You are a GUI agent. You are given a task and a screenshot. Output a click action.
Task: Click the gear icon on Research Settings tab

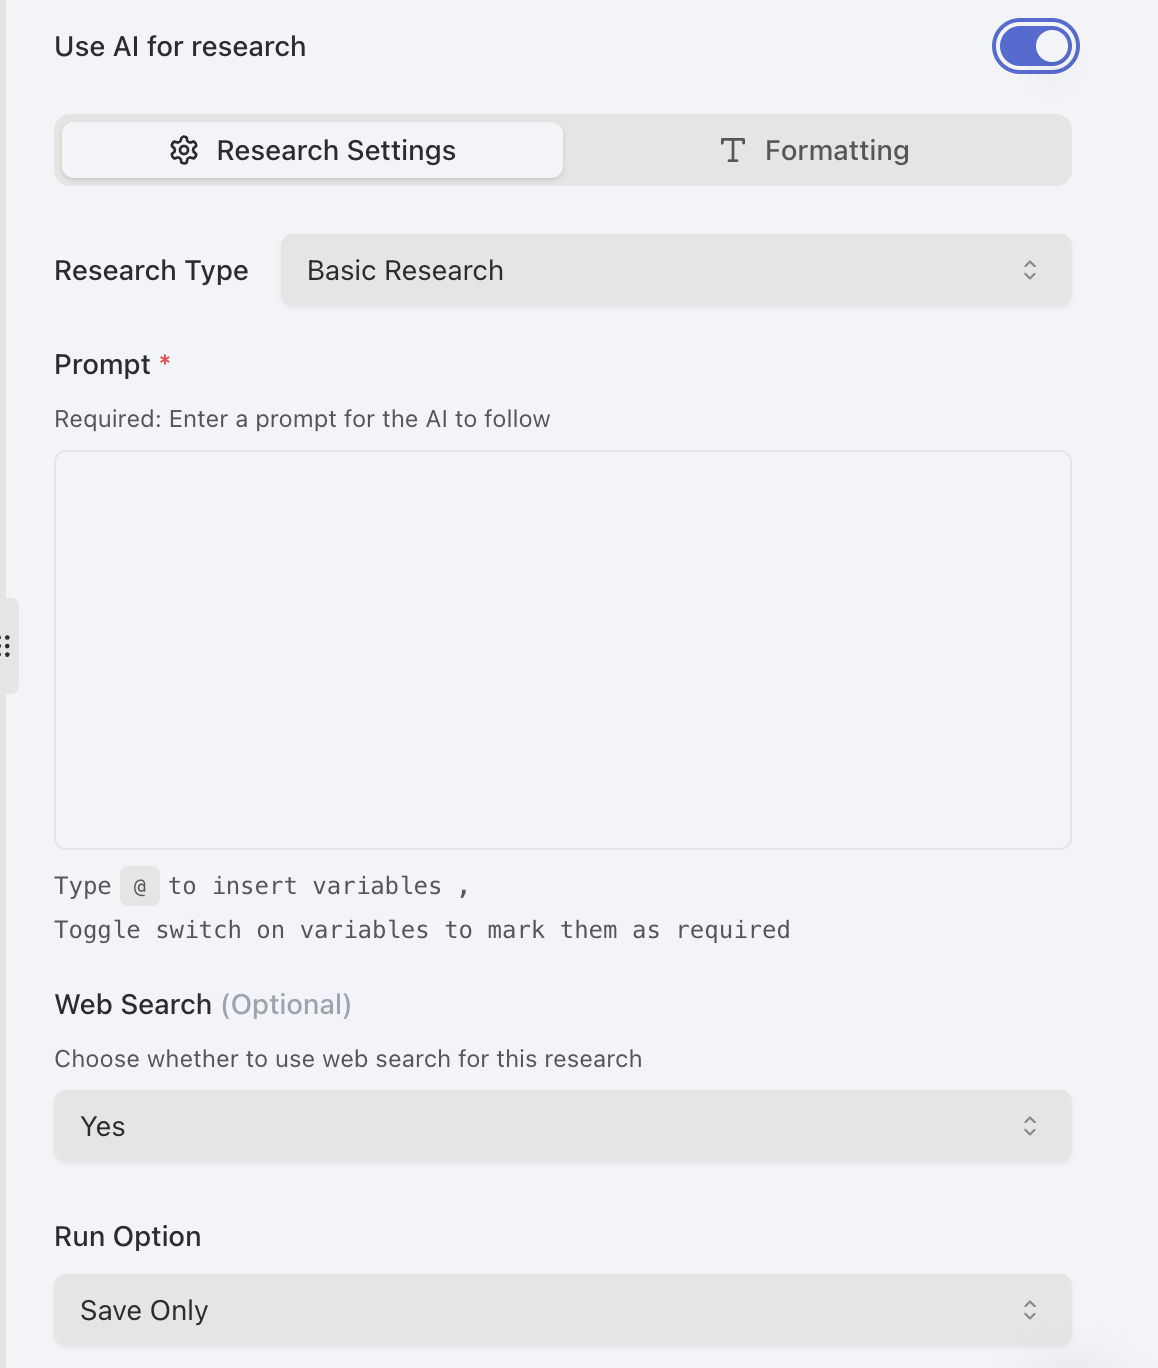tap(185, 150)
